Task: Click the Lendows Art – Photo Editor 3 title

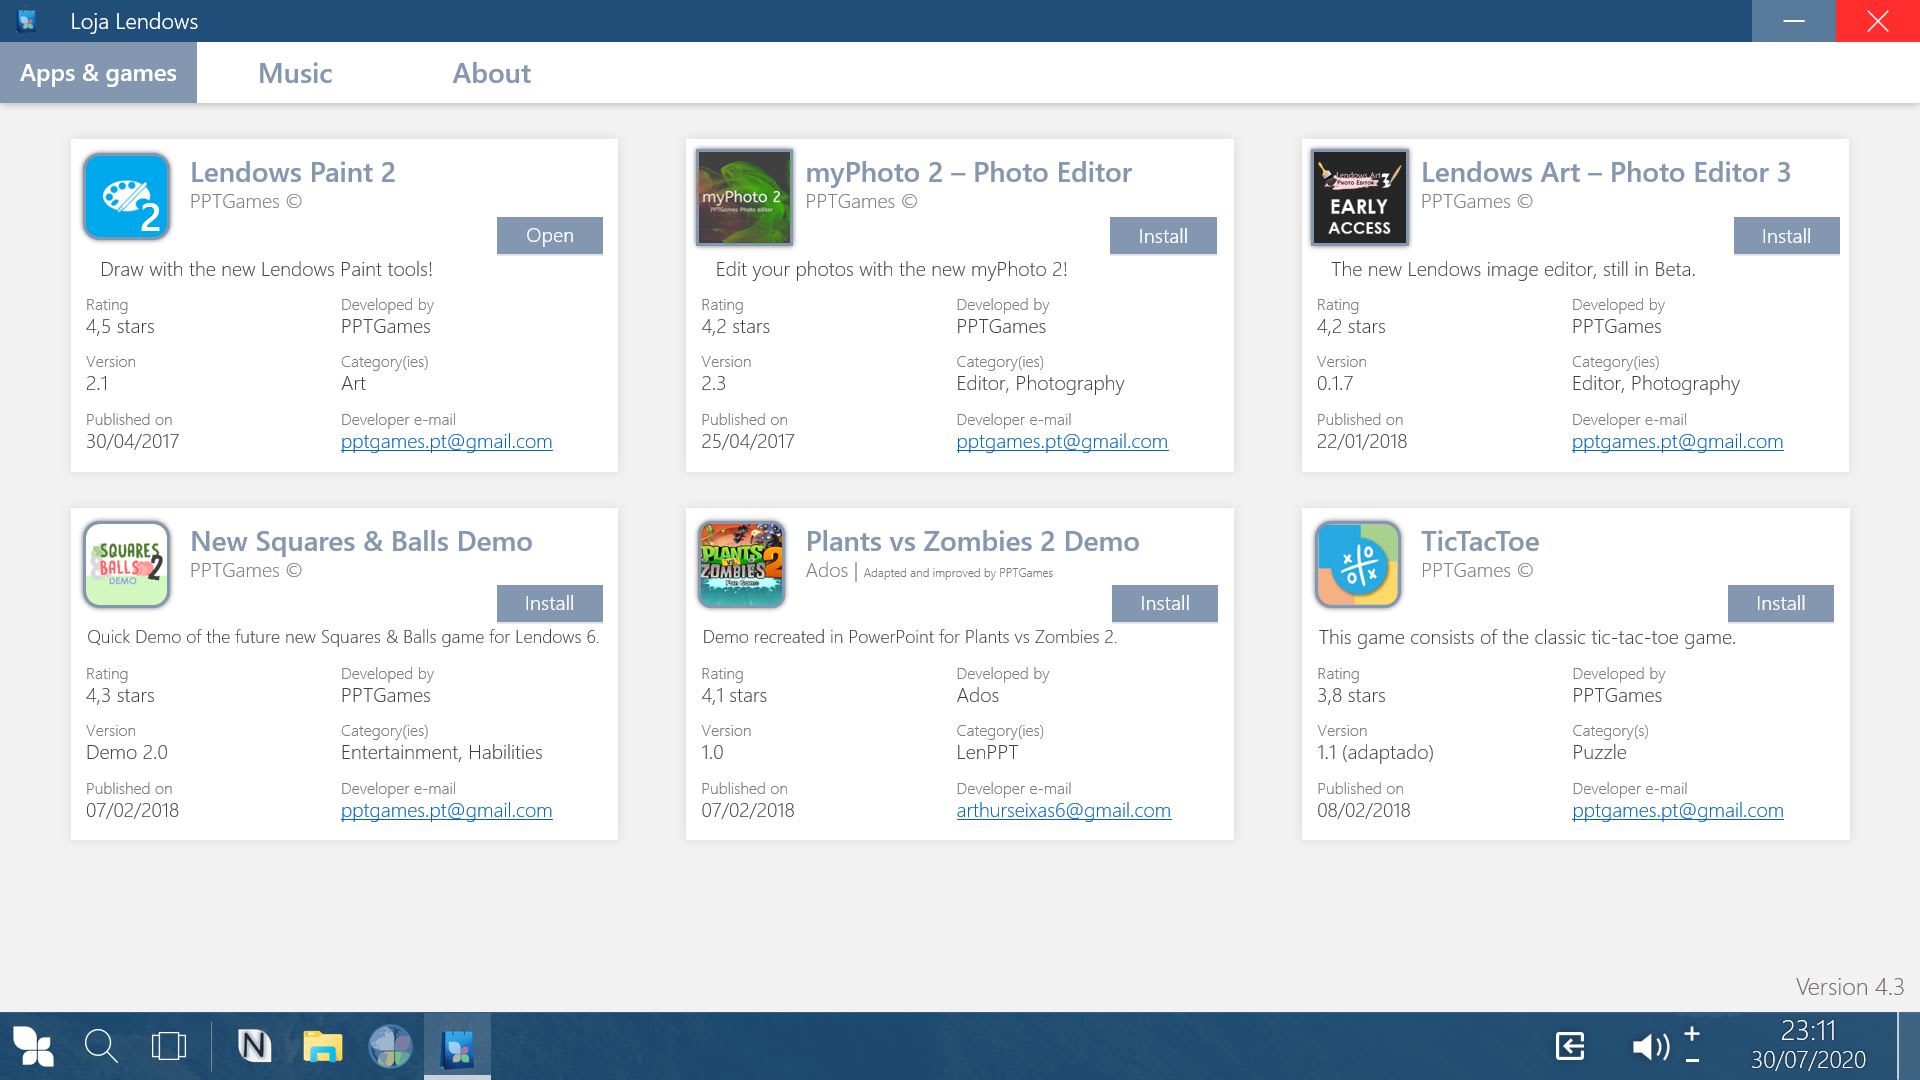Action: (1605, 172)
